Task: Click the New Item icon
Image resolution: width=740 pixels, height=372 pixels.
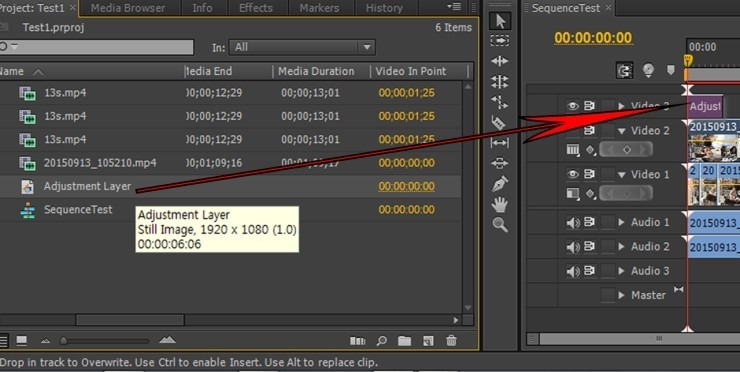Action: click(x=428, y=340)
